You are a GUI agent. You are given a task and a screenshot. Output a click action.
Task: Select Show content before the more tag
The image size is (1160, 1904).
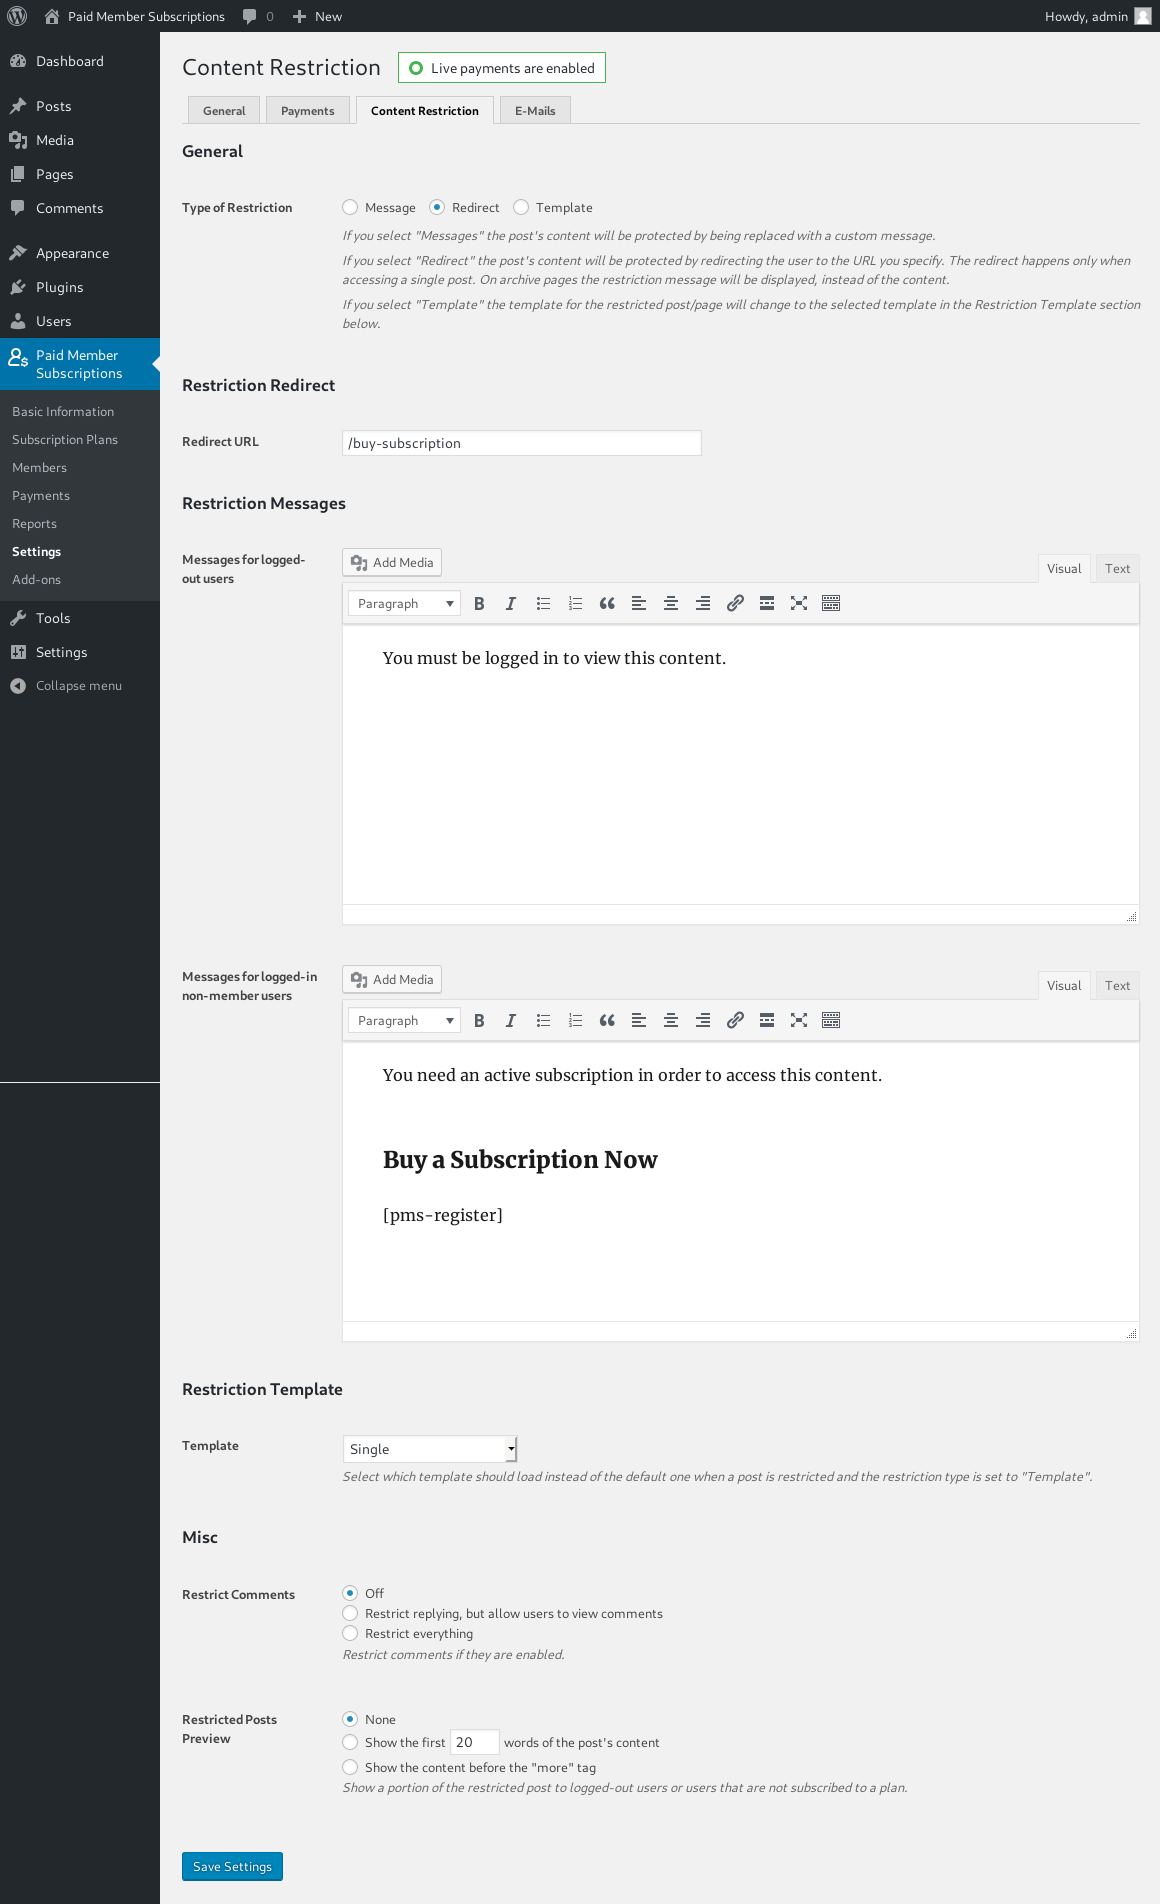tap(350, 1767)
